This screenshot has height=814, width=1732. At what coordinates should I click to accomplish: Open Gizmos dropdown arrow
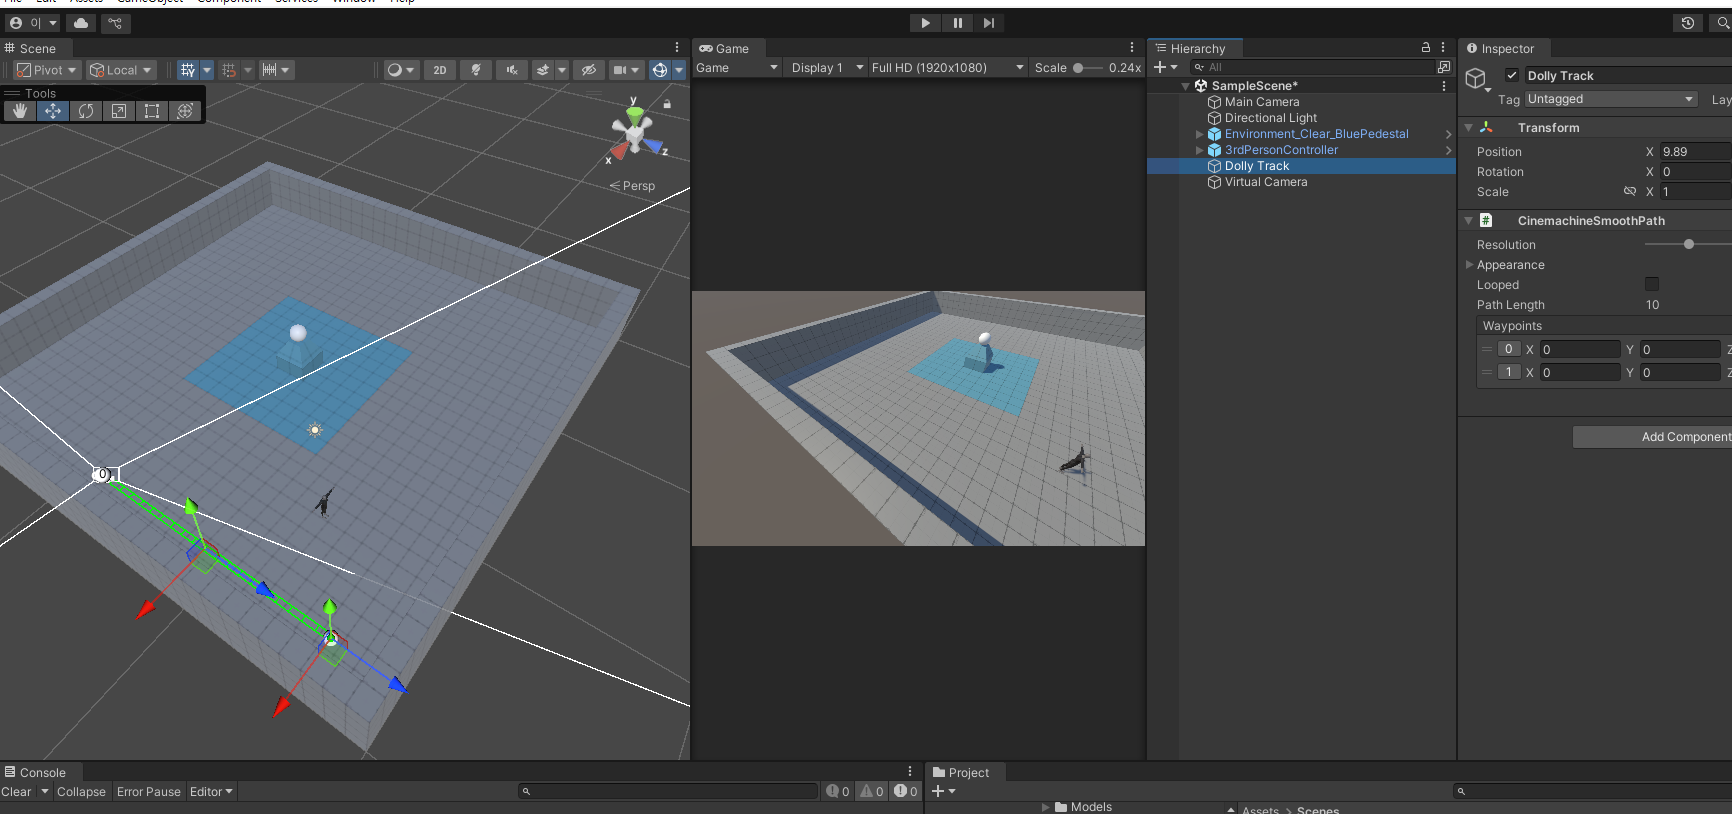pos(679,70)
